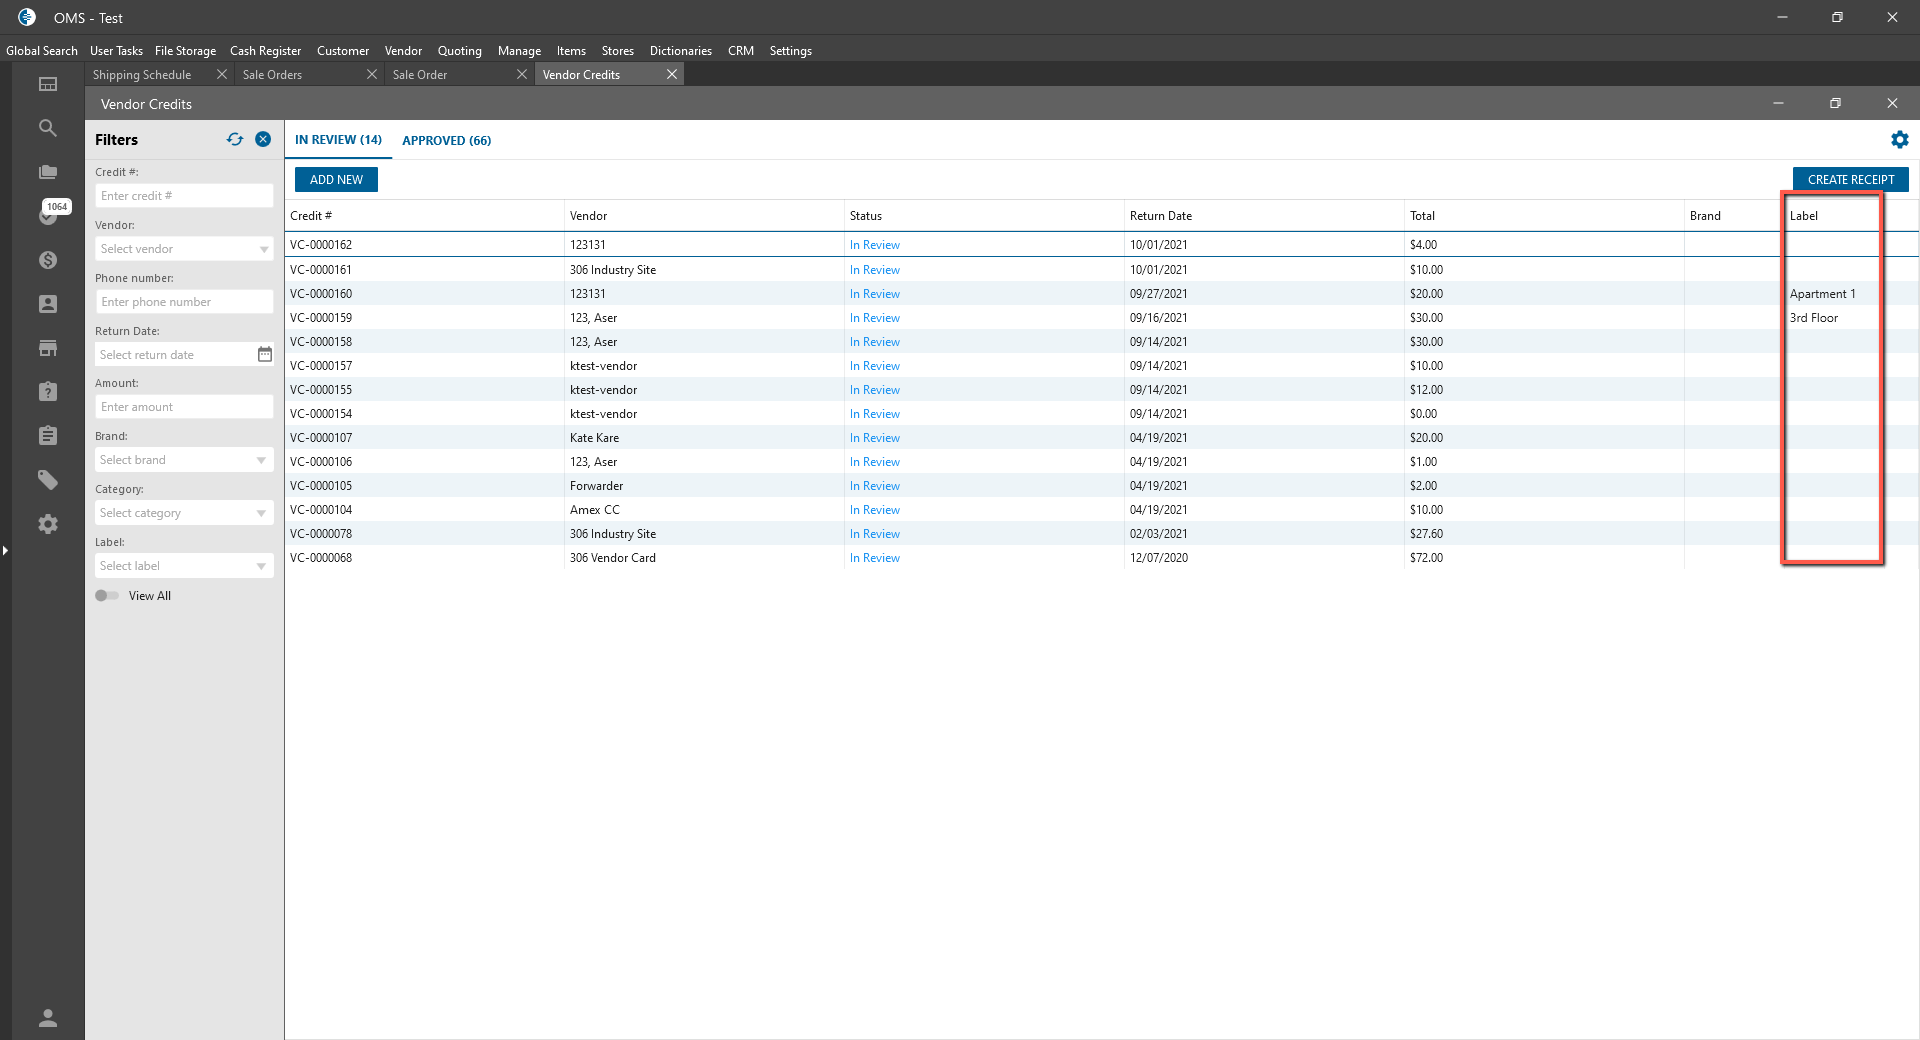Focus the Enter phone number field

pos(184,302)
